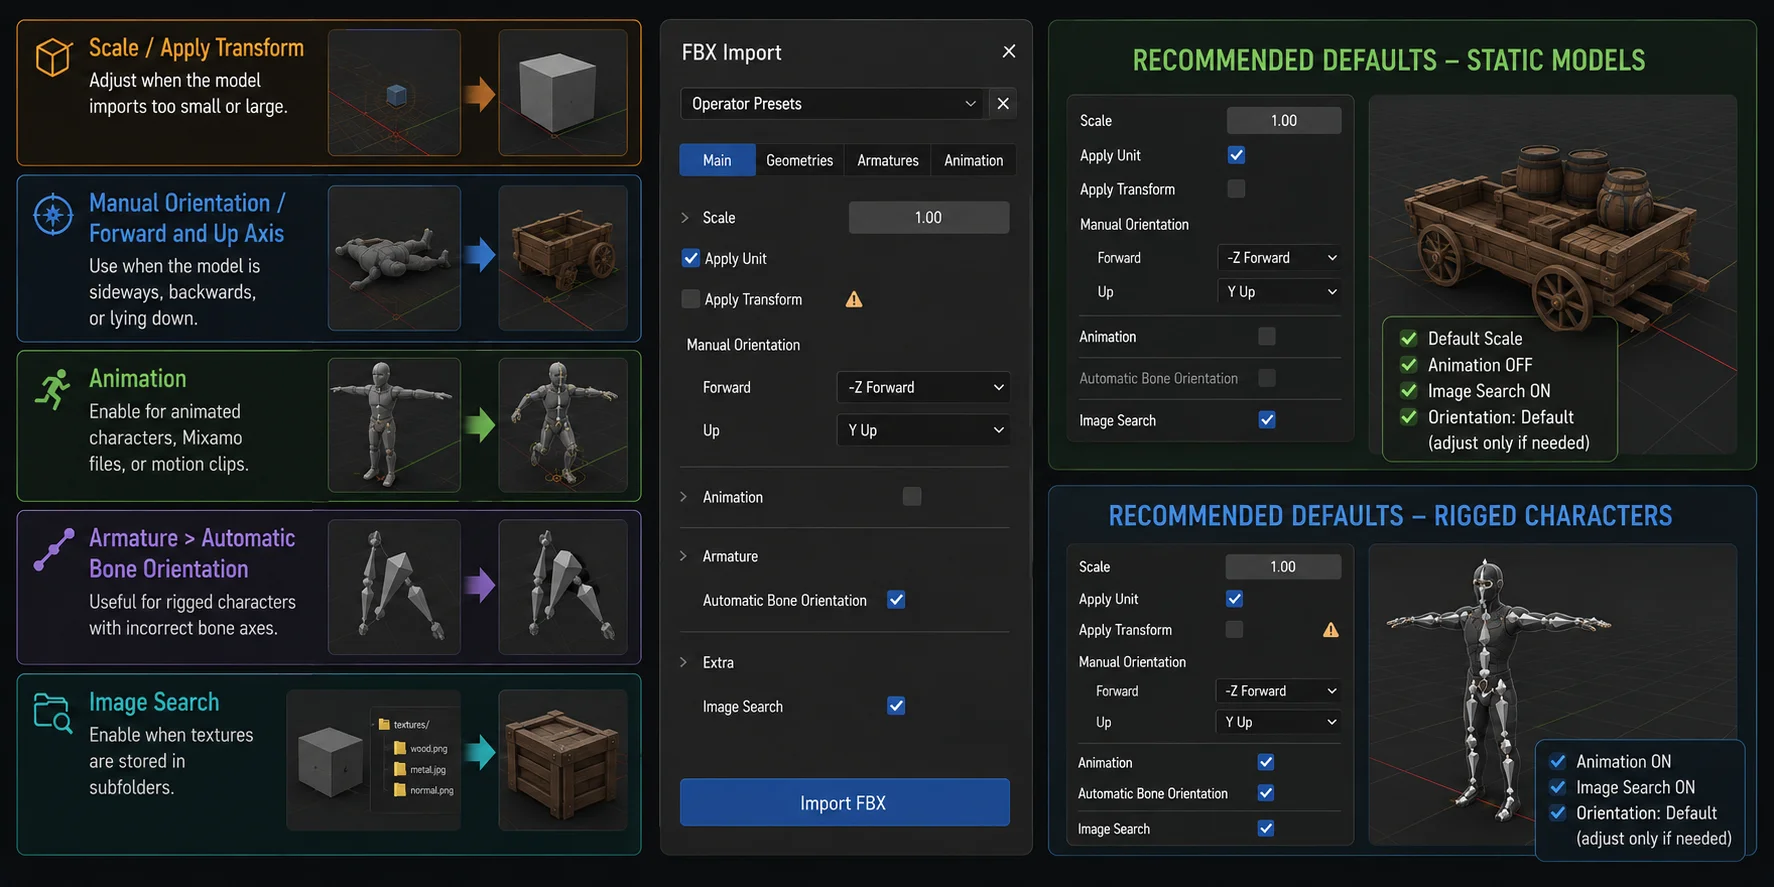The image size is (1774, 887).
Task: Click the large gray cube thumbnail in Scale card
Action: pyautogui.click(x=563, y=92)
